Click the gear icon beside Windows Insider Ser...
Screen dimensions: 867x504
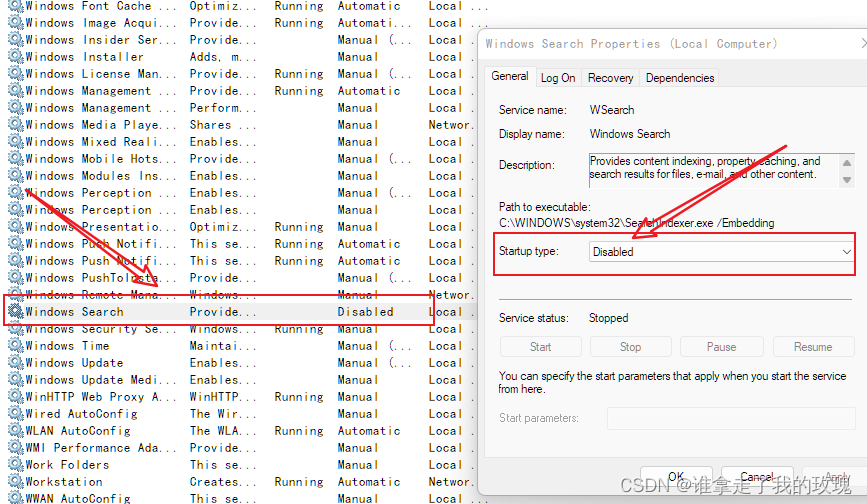(x=15, y=40)
